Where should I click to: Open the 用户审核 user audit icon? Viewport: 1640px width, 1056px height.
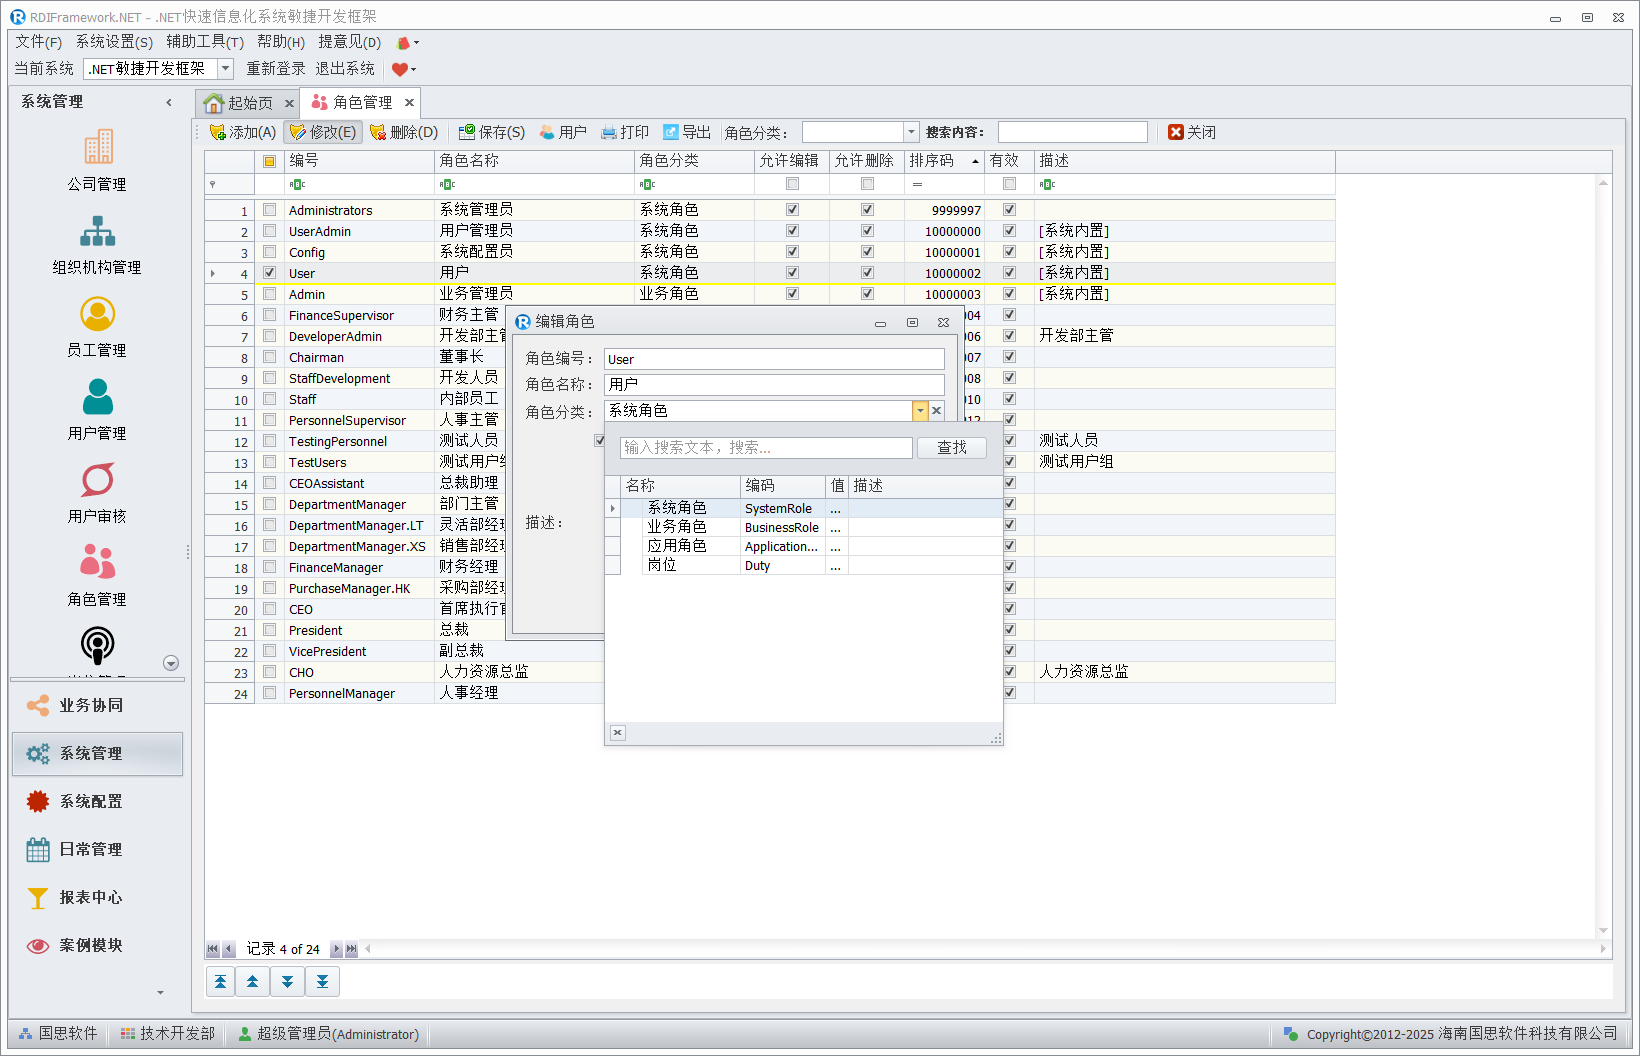[x=97, y=481]
